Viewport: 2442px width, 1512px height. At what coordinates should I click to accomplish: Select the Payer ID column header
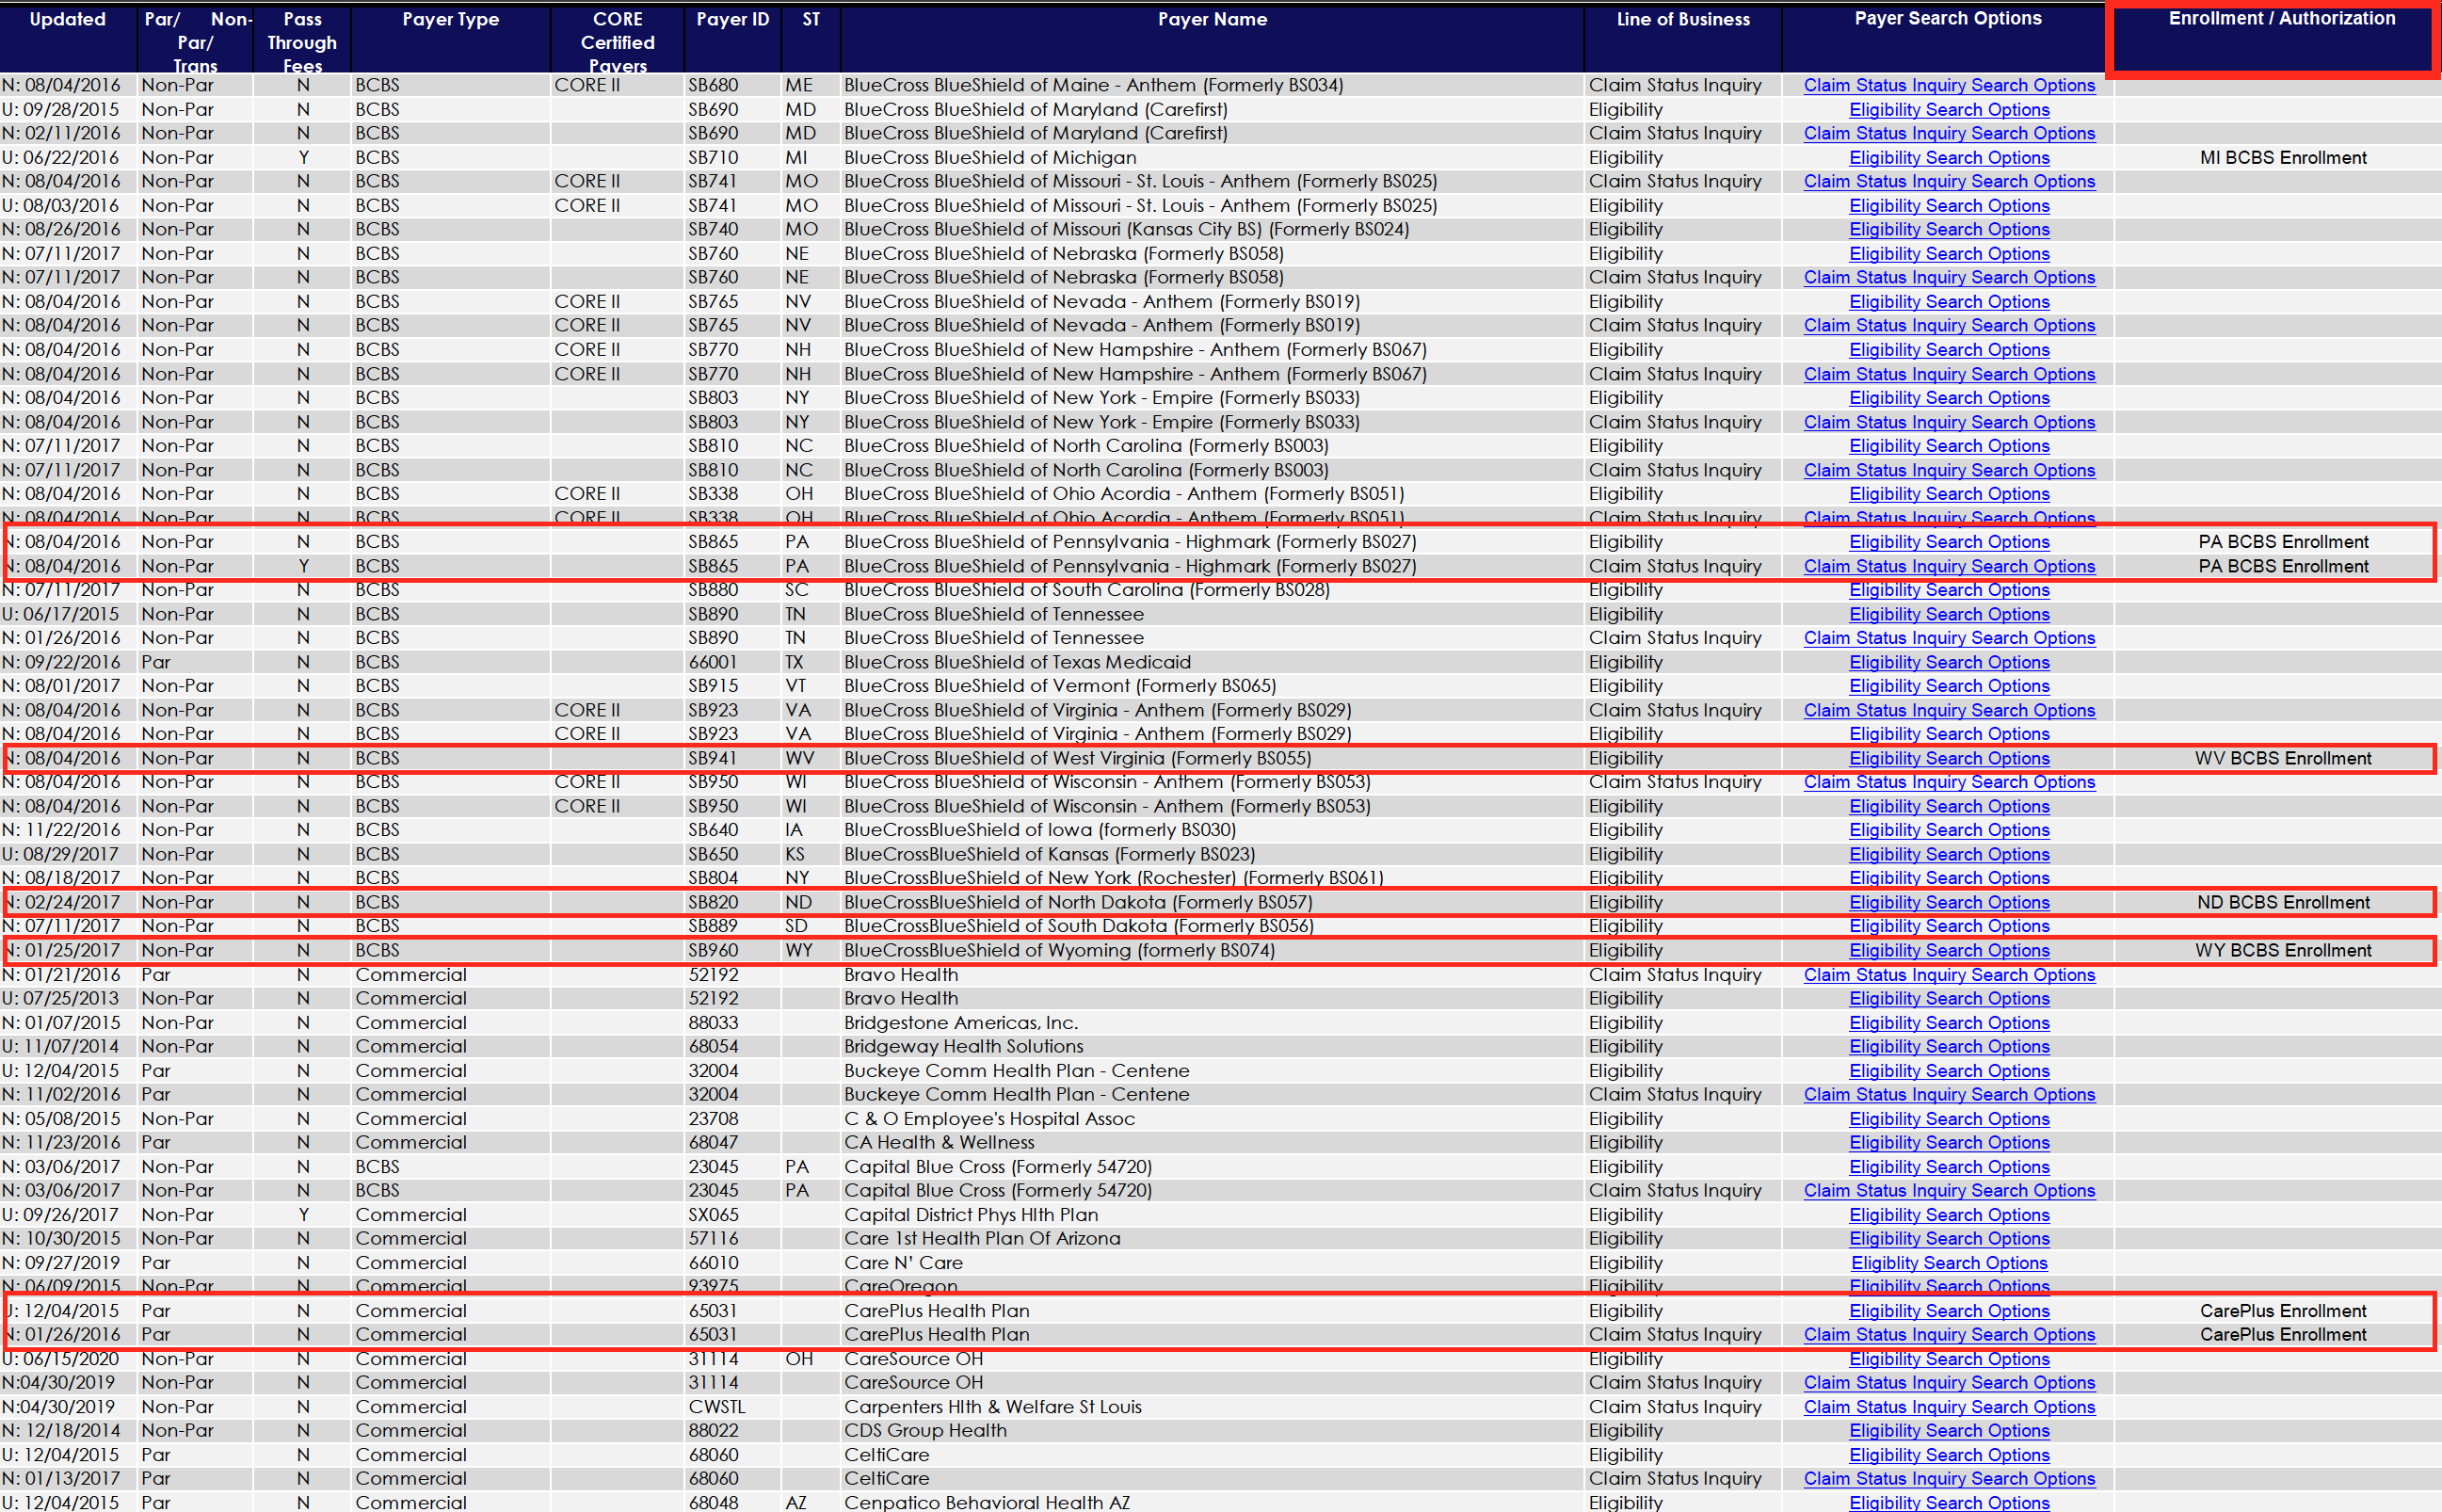pyautogui.click(x=732, y=19)
